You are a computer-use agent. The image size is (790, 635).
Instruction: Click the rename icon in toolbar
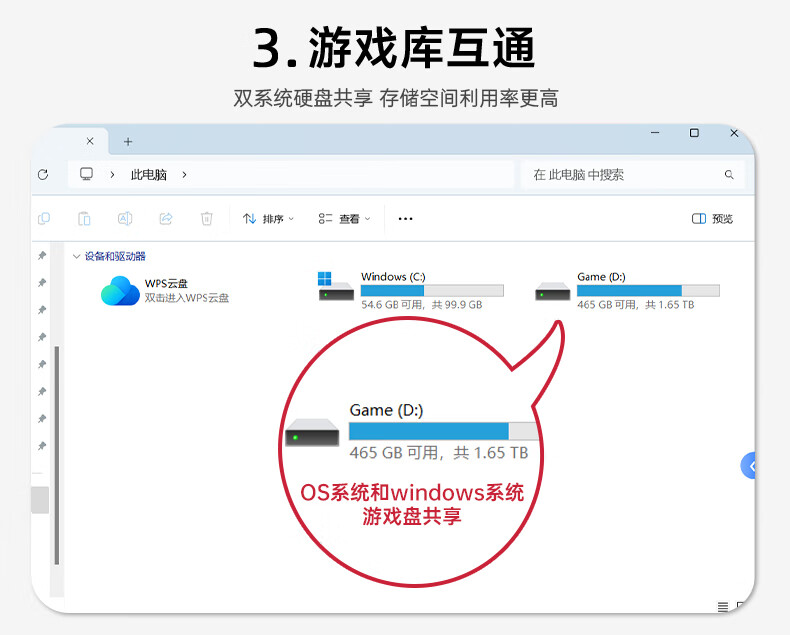(x=125, y=219)
